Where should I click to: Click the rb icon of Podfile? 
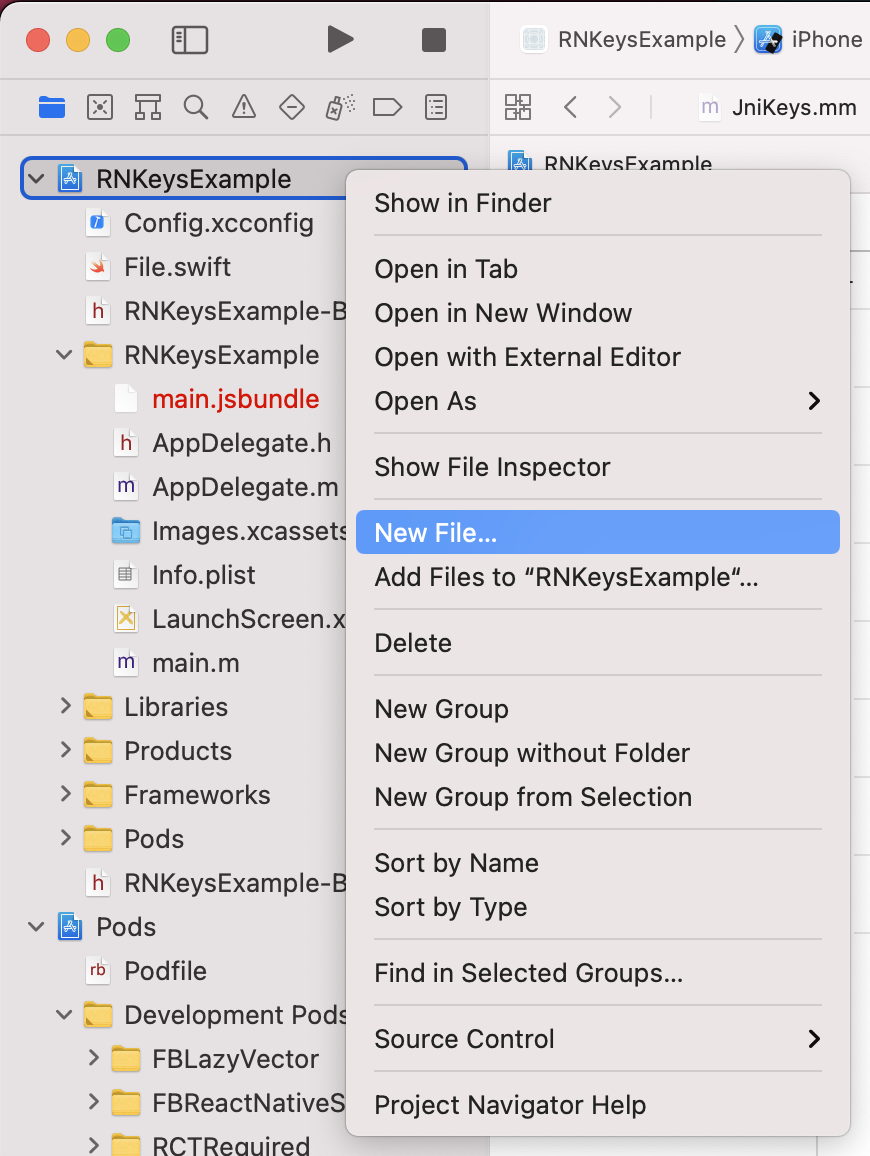(97, 970)
